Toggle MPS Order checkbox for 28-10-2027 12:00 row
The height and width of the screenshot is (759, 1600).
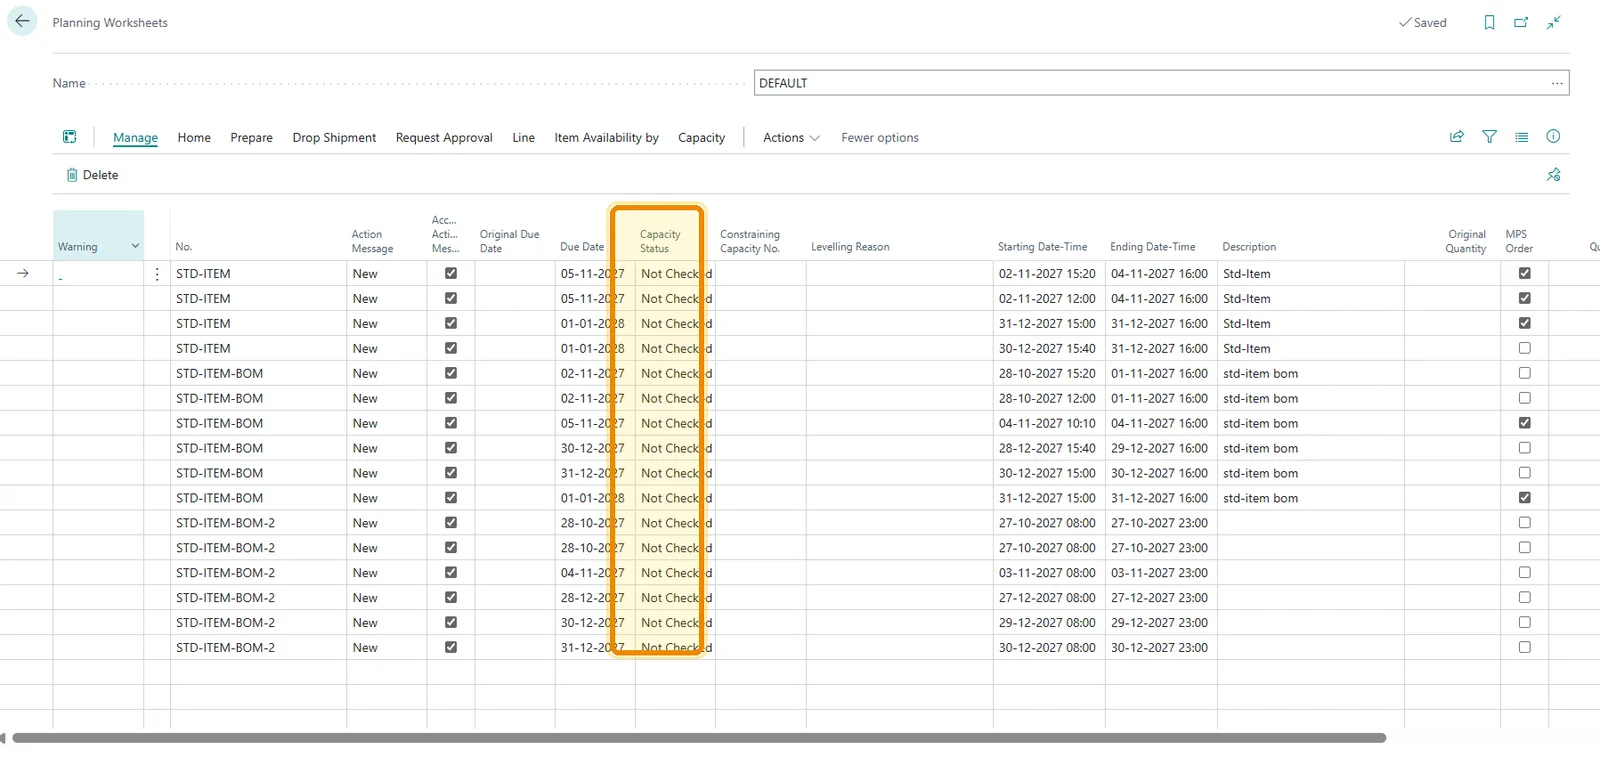point(1524,398)
